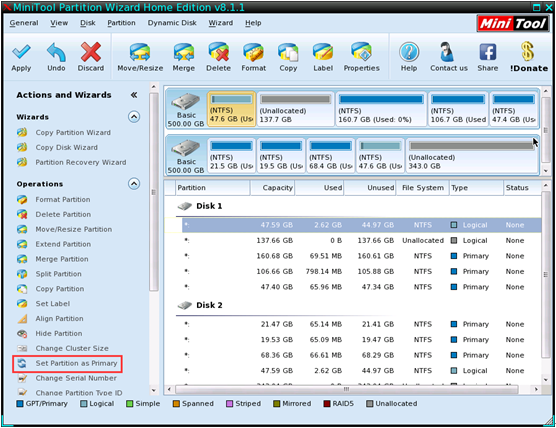This screenshot has height=428, width=556.
Task: Open the General menu
Action: pos(24,23)
